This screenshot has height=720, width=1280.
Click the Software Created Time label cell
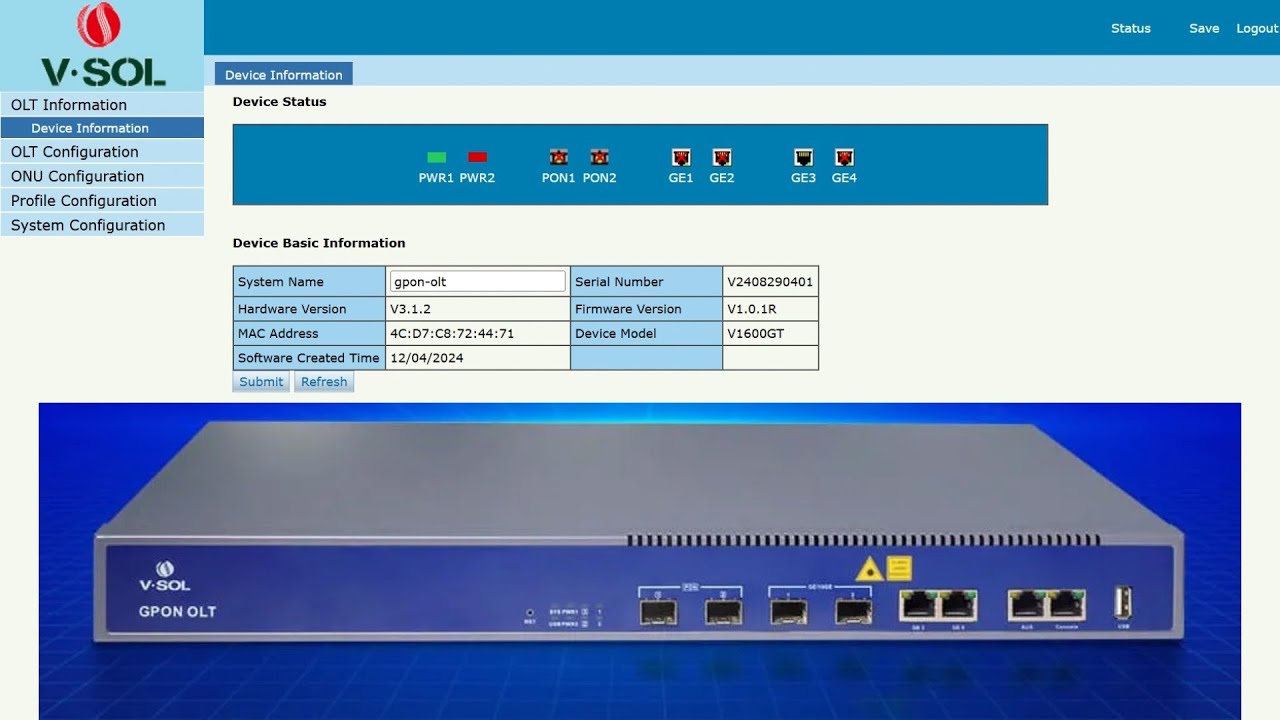(309, 358)
